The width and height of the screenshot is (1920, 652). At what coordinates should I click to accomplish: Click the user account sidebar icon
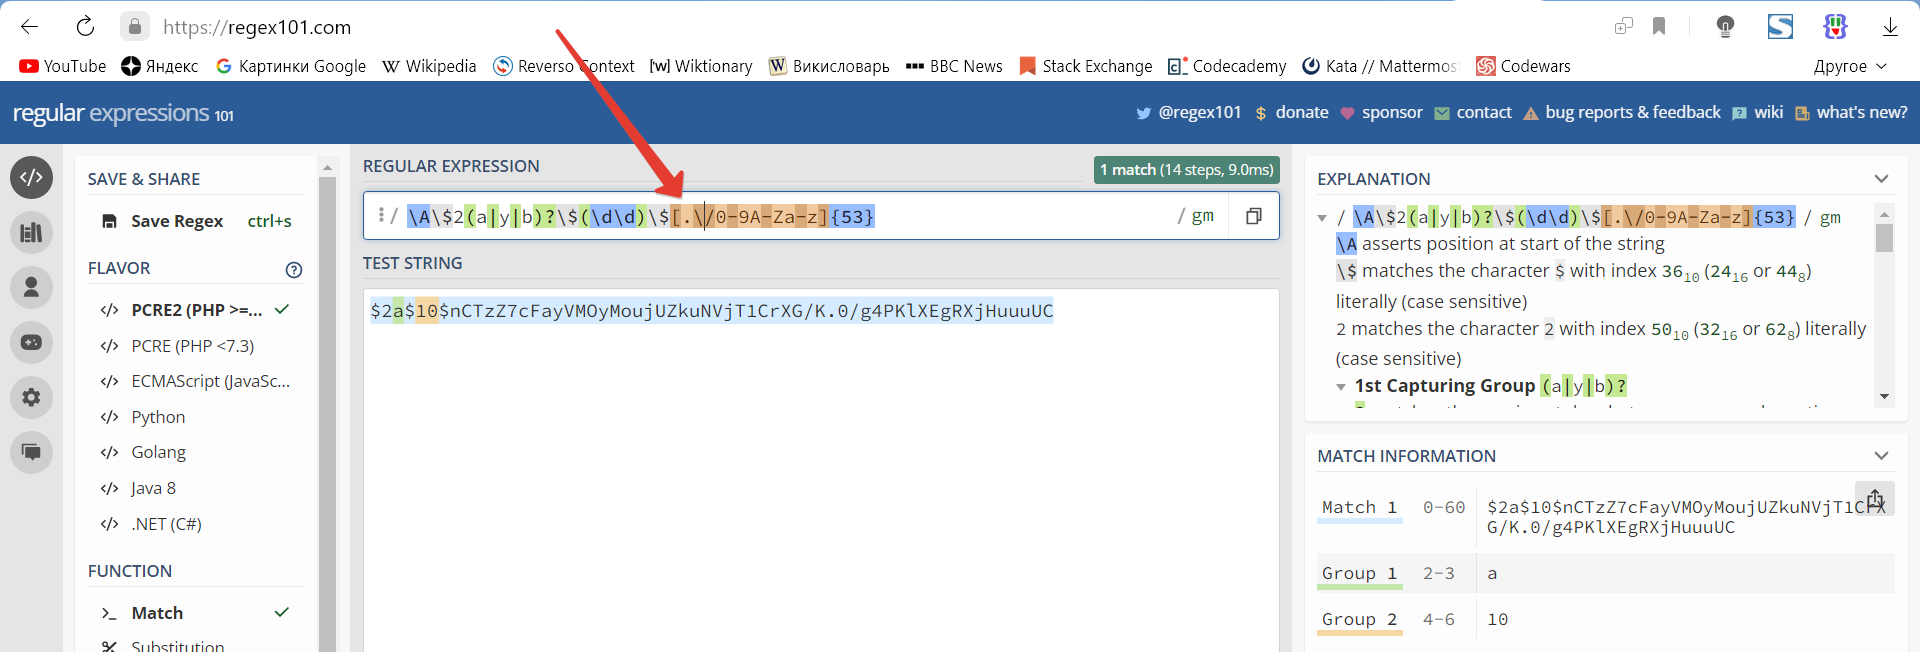[31, 288]
